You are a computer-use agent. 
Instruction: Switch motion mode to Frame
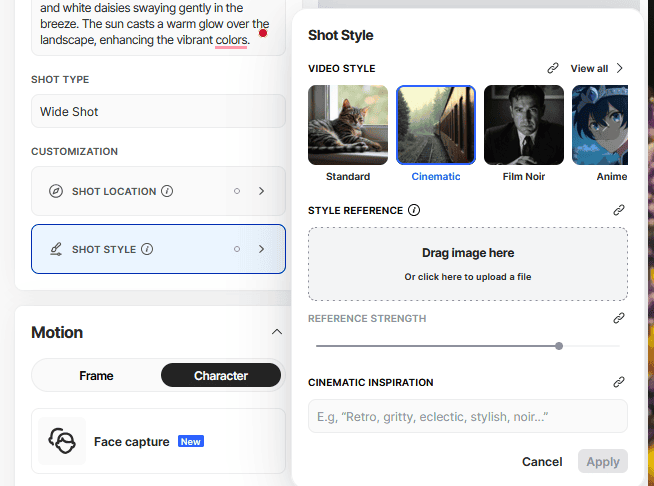[96, 376]
